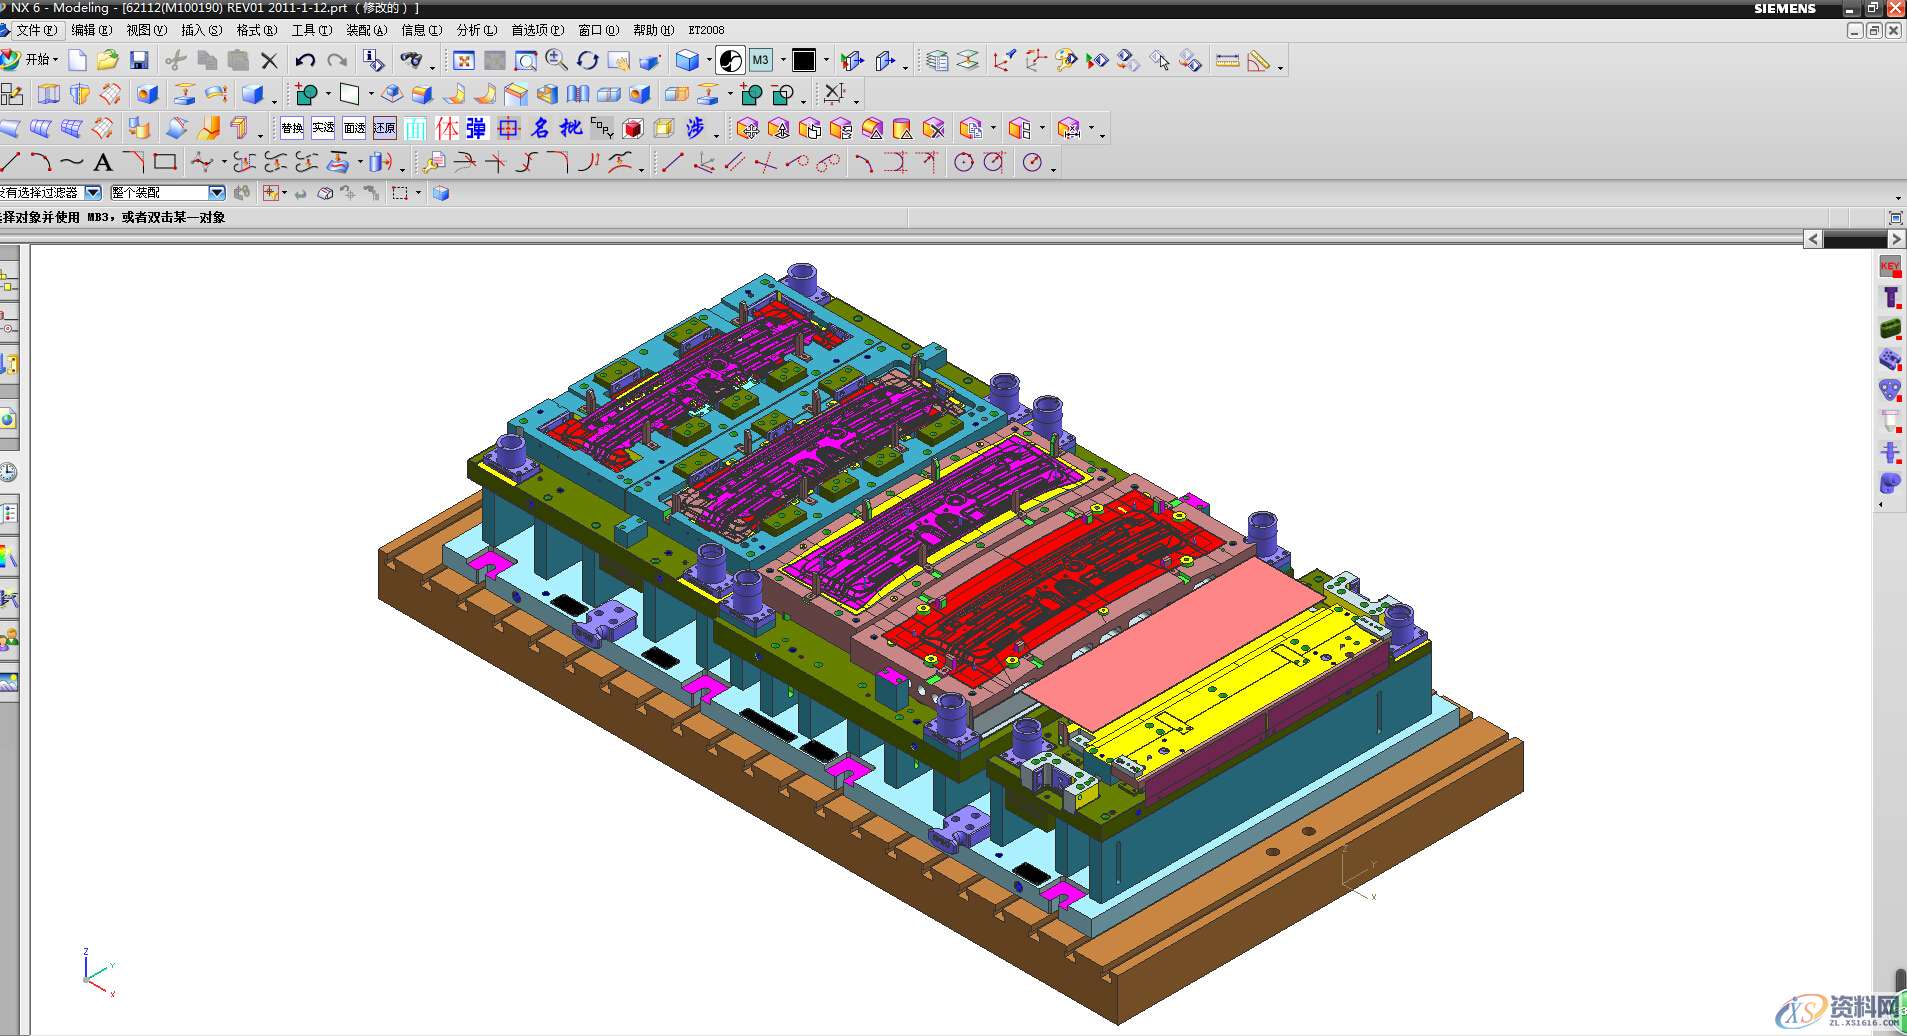This screenshot has width=1907, height=1036.
Task: Toggle the 实透 solid transparency button
Action: point(323,128)
